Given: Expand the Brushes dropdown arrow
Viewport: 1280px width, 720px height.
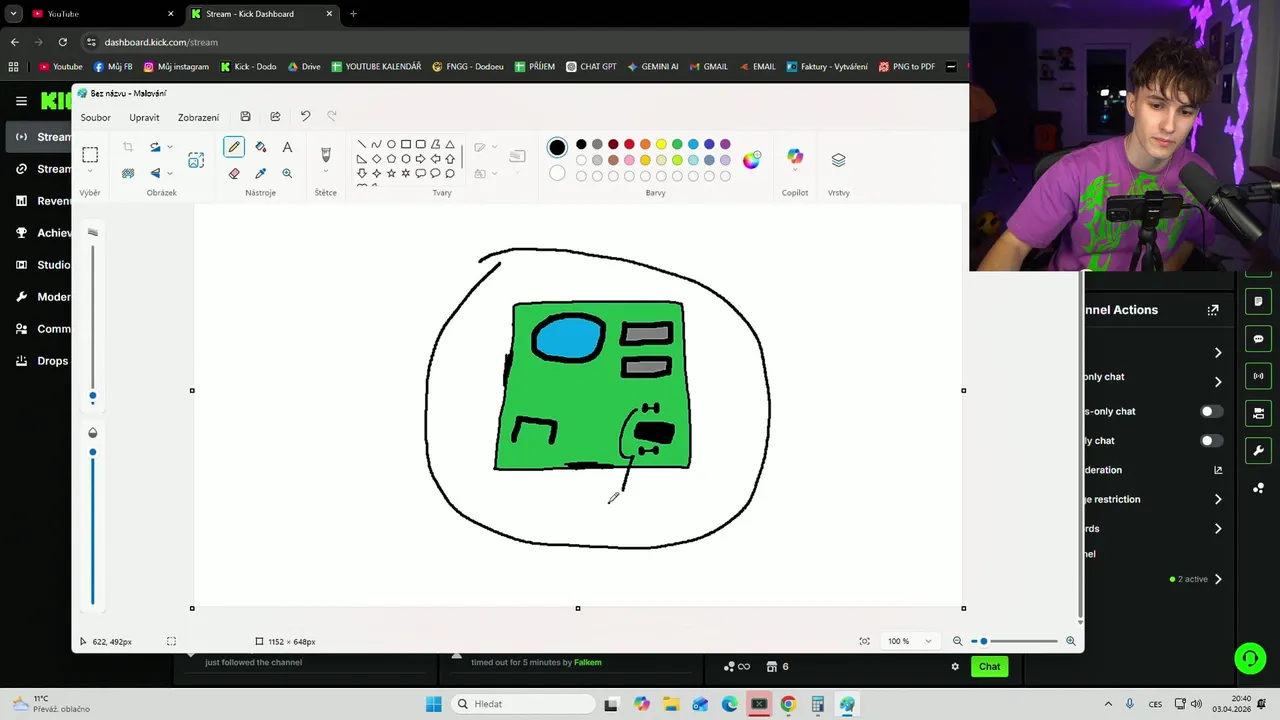Looking at the screenshot, I should [x=325, y=172].
